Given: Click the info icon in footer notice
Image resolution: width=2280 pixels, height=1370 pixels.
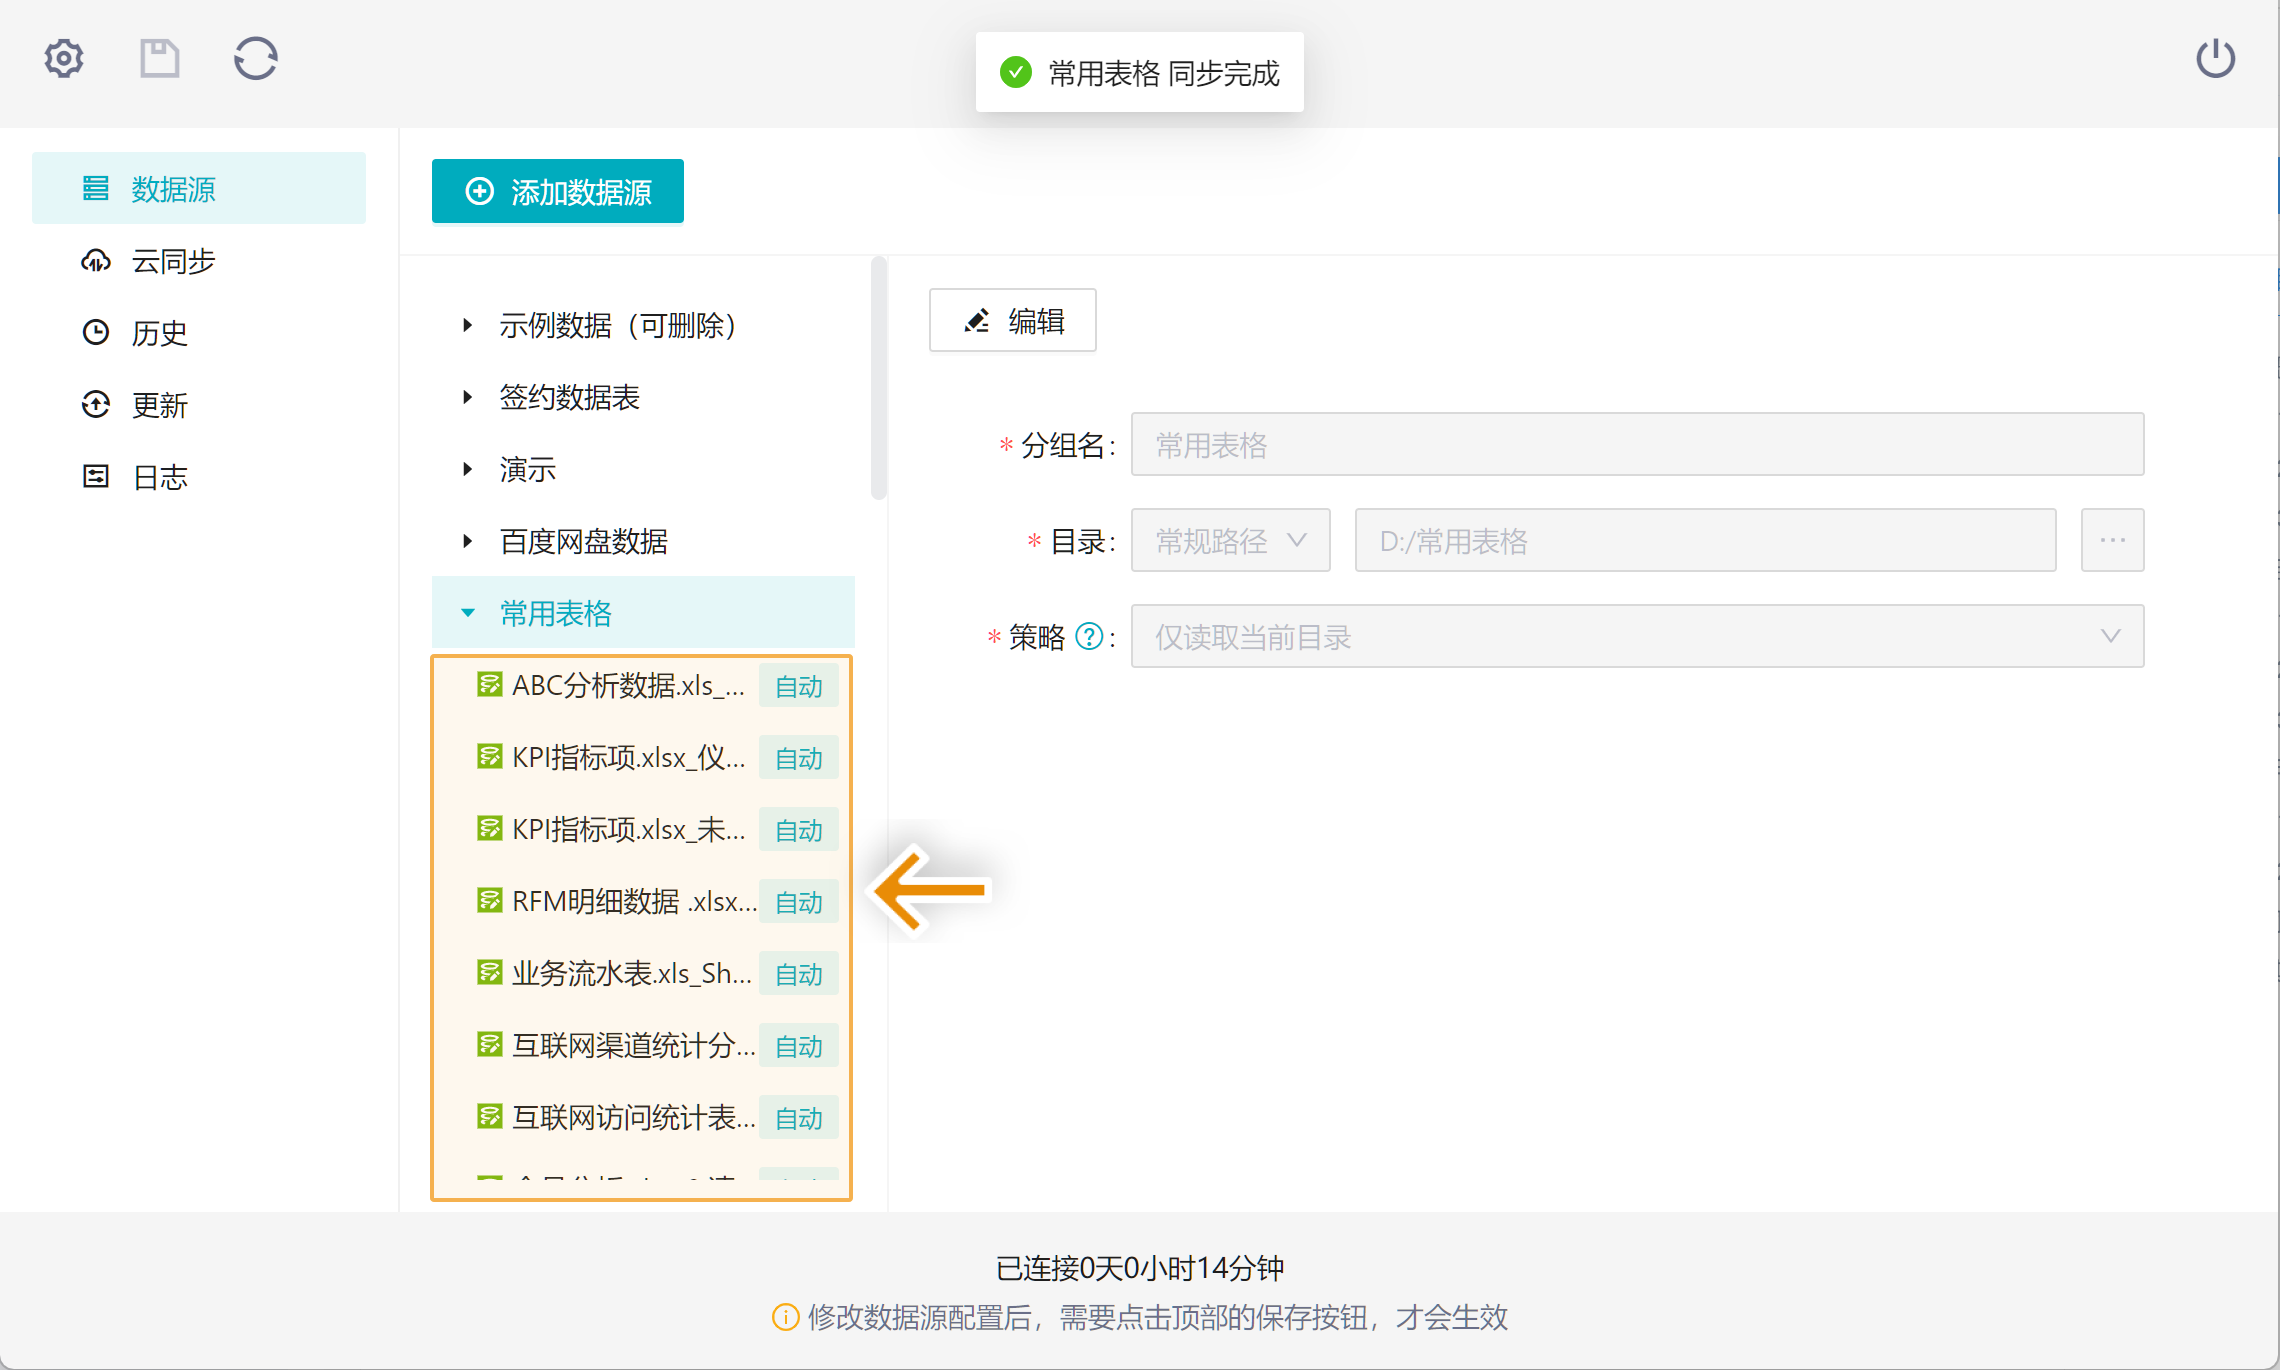Looking at the screenshot, I should [x=785, y=1317].
